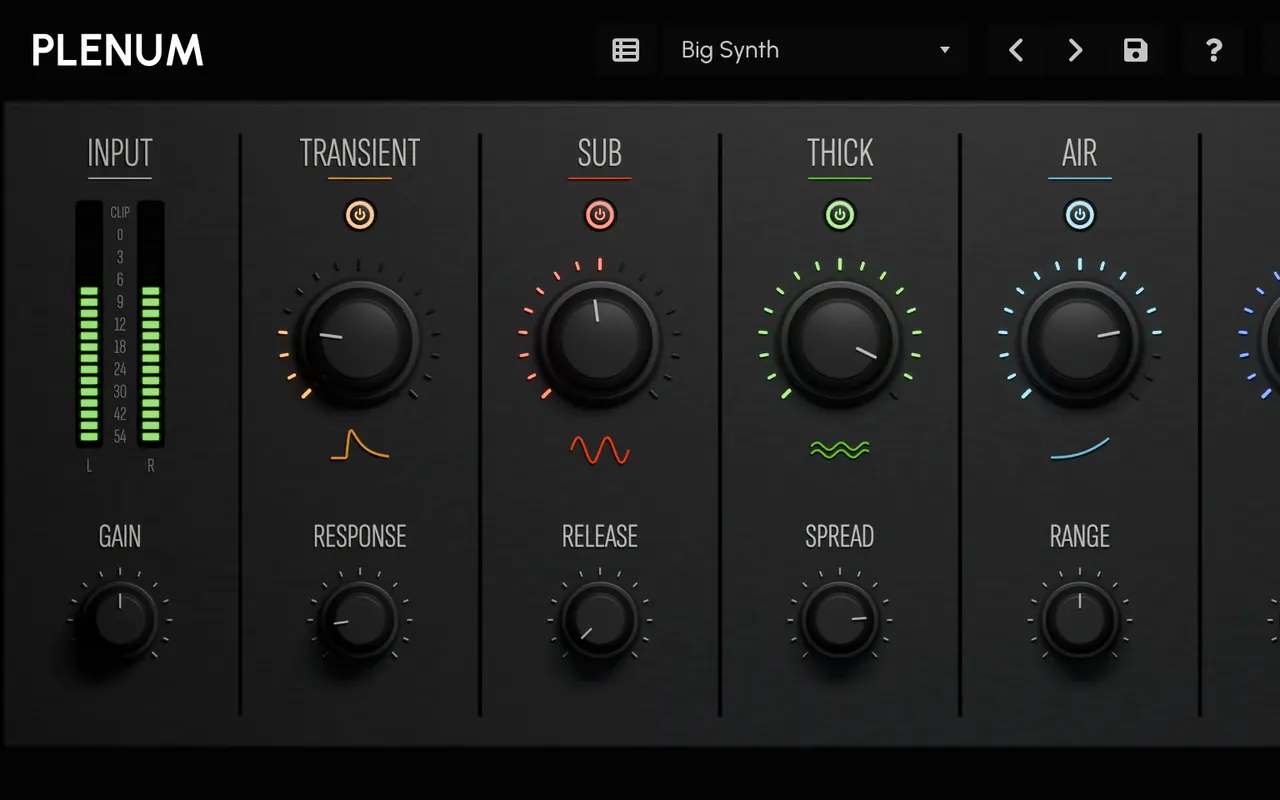The height and width of the screenshot is (800, 1280).
Task: Click the Sub amount large knob
Action: click(x=600, y=341)
